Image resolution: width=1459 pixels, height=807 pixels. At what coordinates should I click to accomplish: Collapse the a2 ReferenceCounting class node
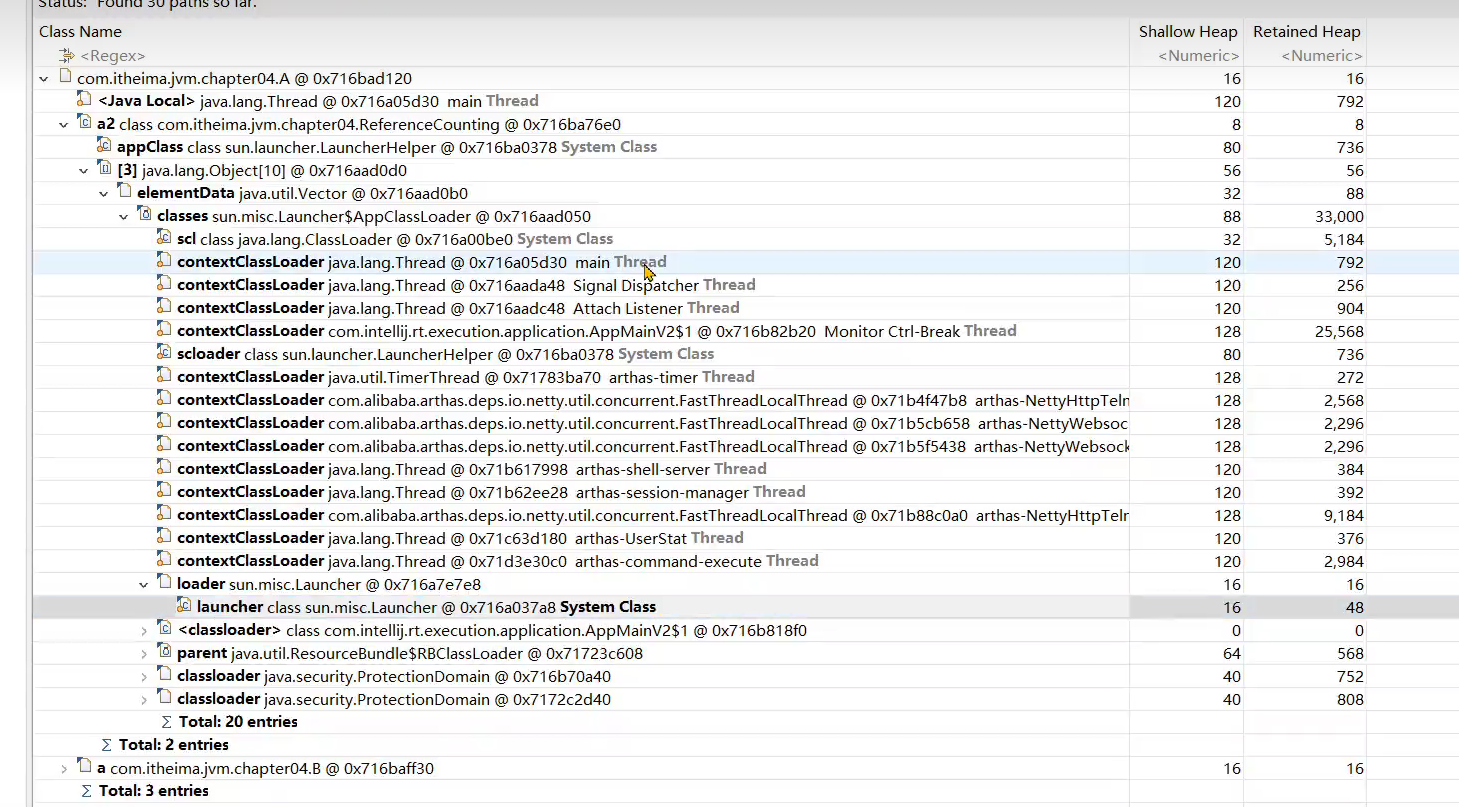click(x=63, y=124)
